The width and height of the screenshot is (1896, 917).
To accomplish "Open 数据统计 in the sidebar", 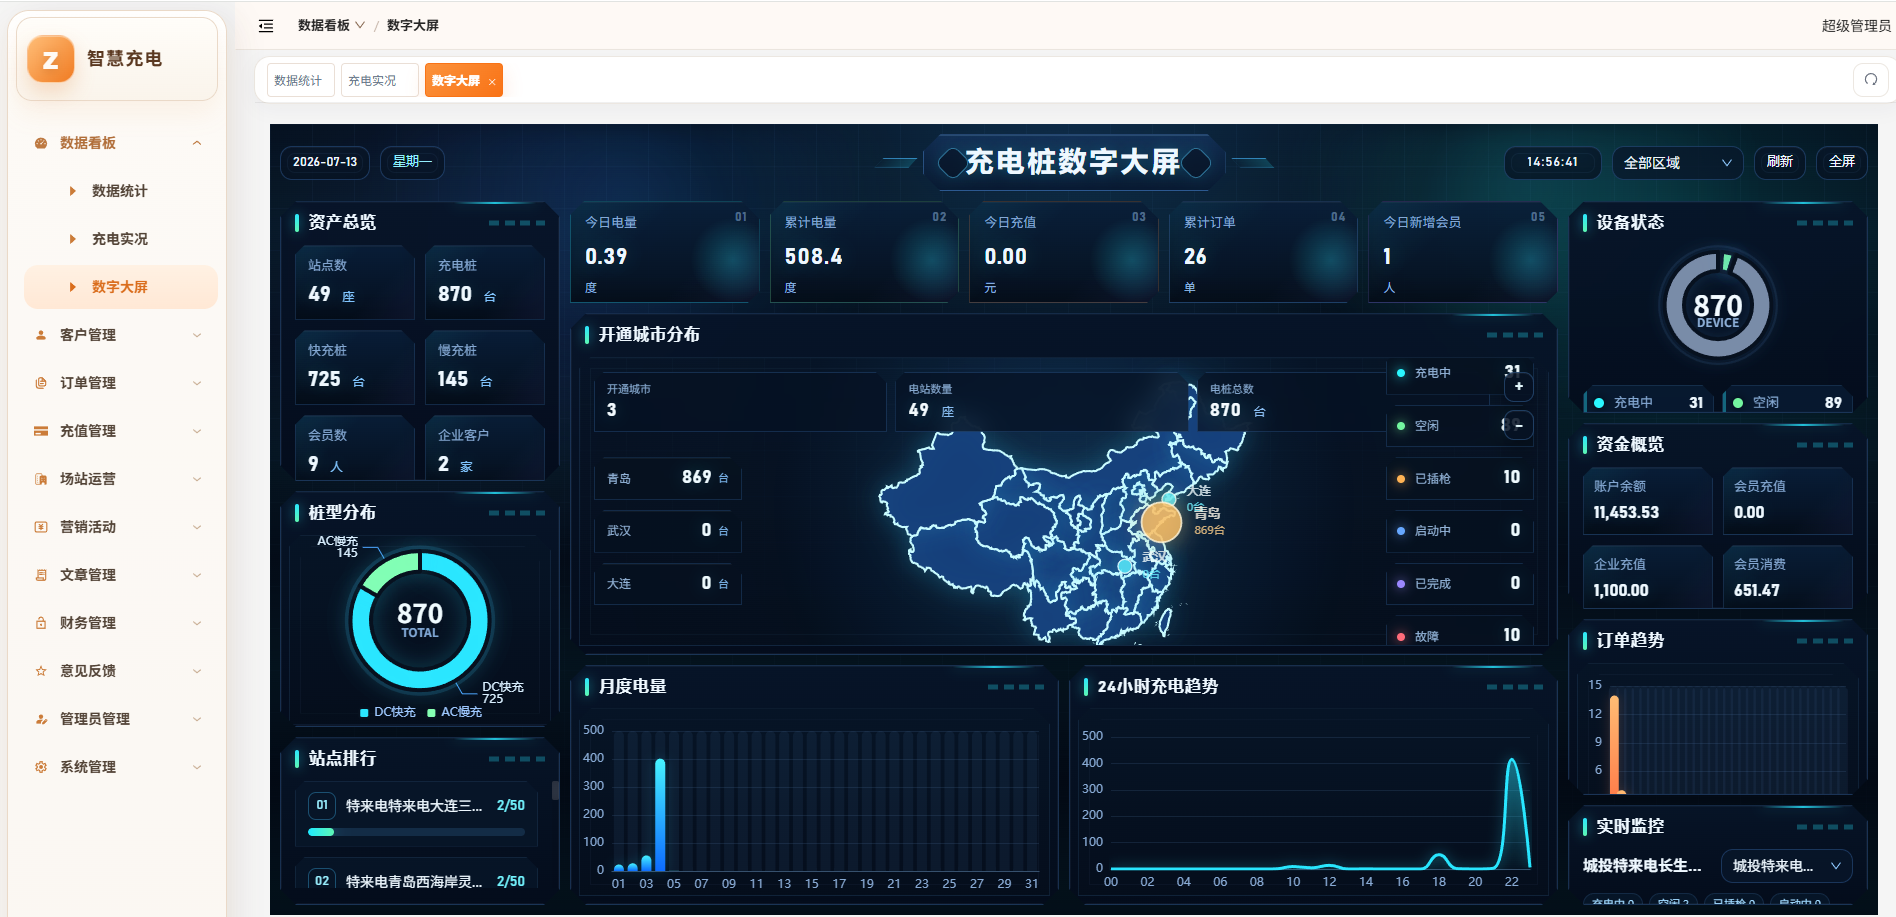I will click(x=120, y=191).
